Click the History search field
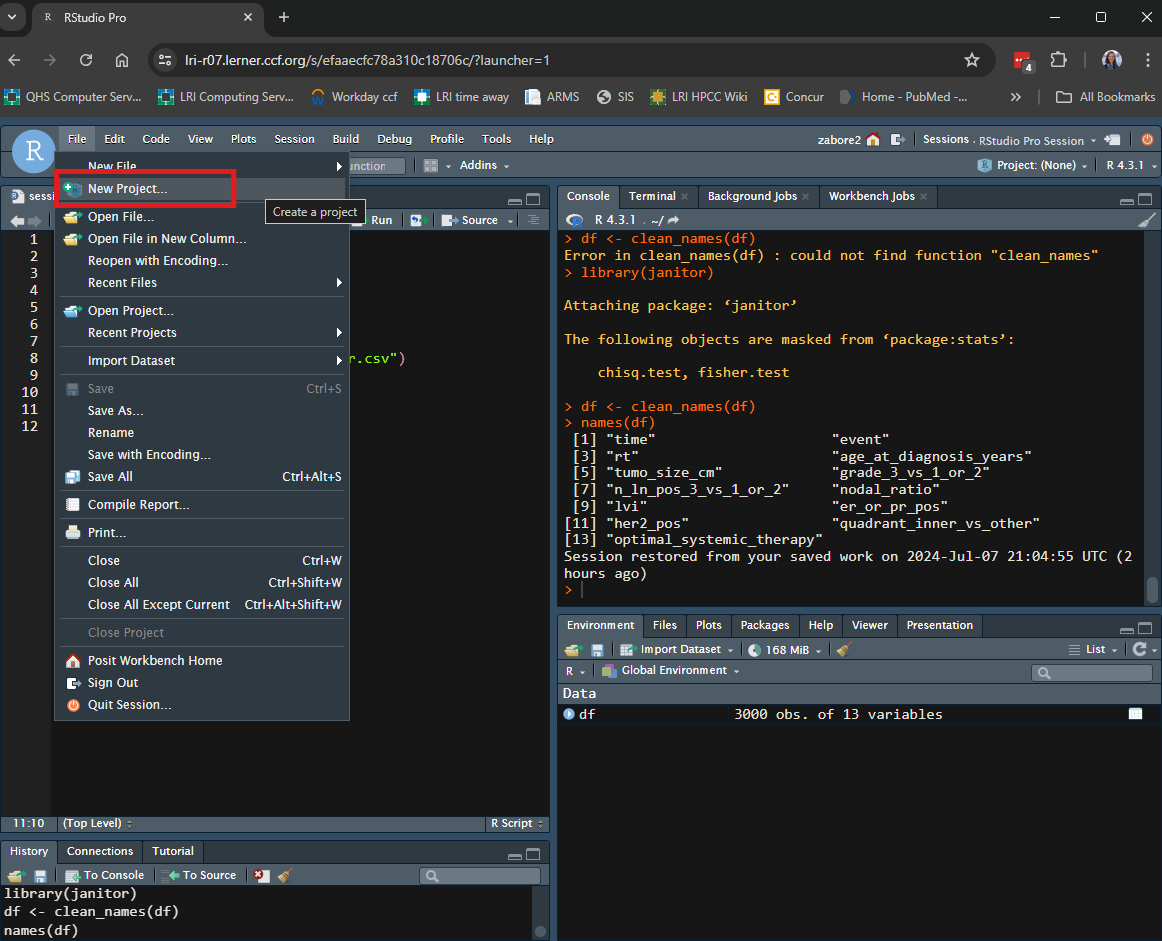 [479, 876]
